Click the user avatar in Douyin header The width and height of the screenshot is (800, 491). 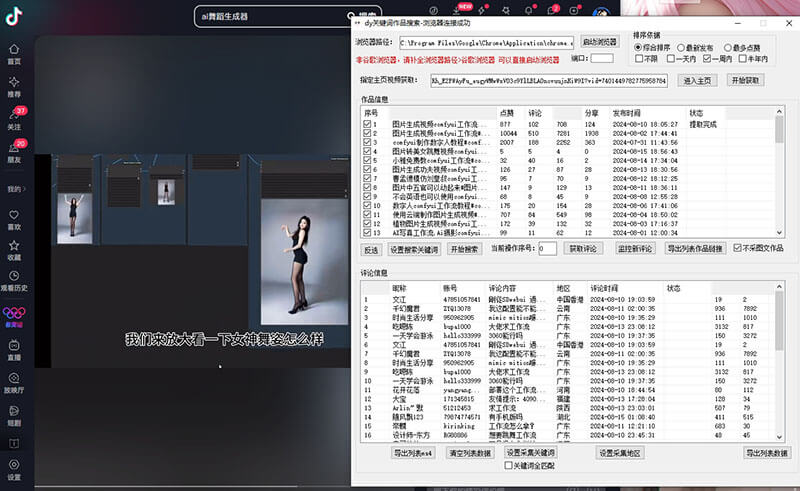[602, 11]
